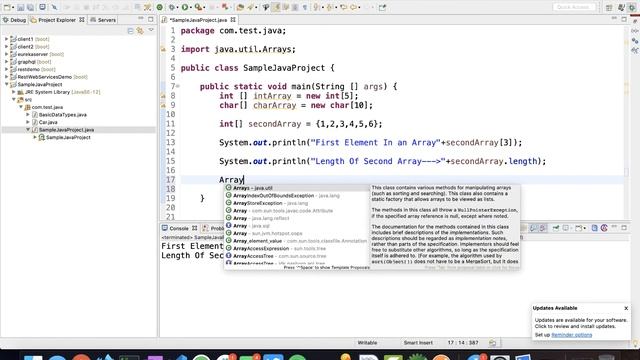Click the status bar icon beside 17 : 14 : 387
640x360 pixels.
[x=492, y=343]
